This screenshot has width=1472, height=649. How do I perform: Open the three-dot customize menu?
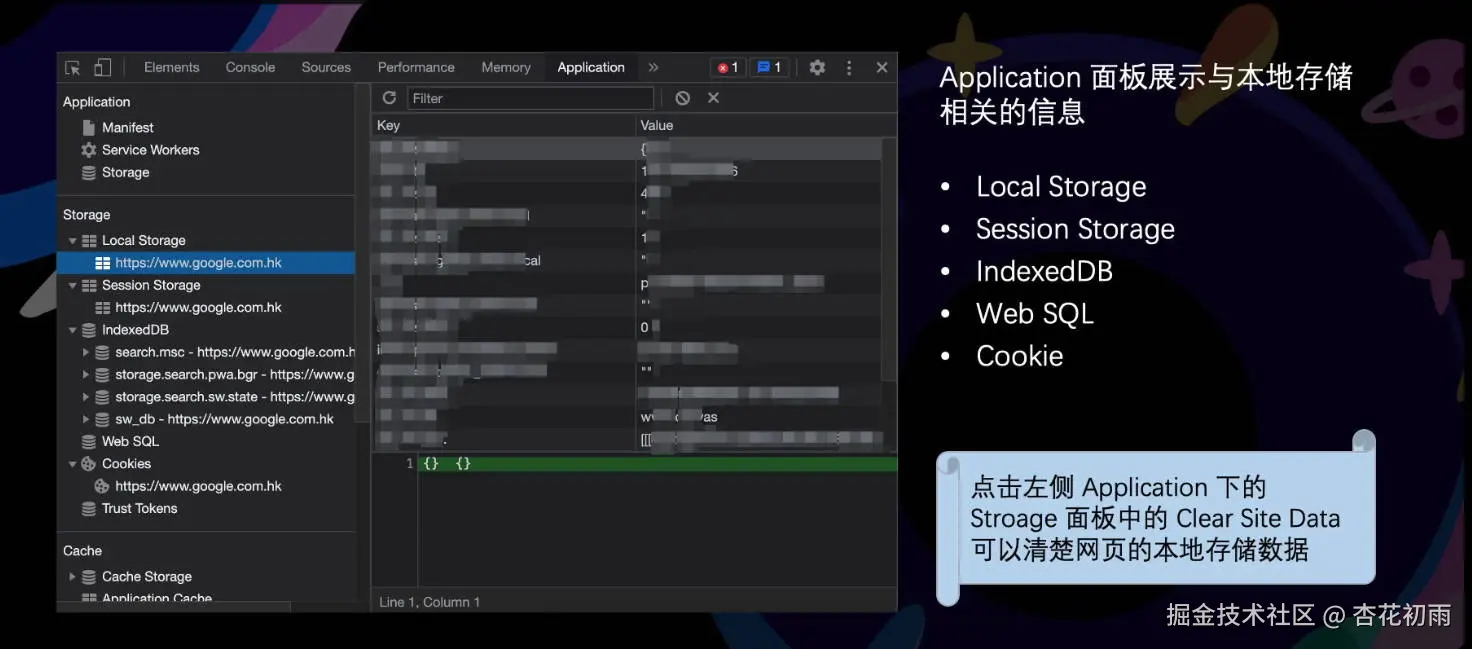(x=848, y=67)
